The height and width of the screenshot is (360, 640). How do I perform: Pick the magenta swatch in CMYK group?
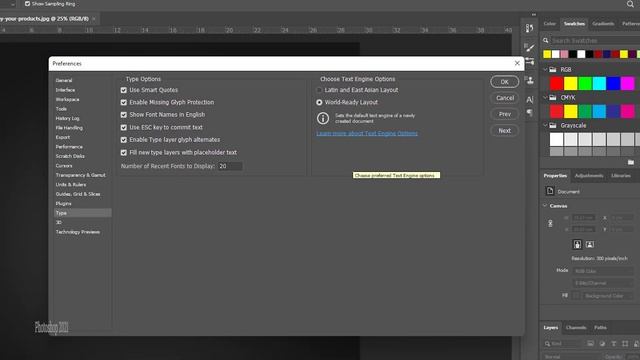628,111
